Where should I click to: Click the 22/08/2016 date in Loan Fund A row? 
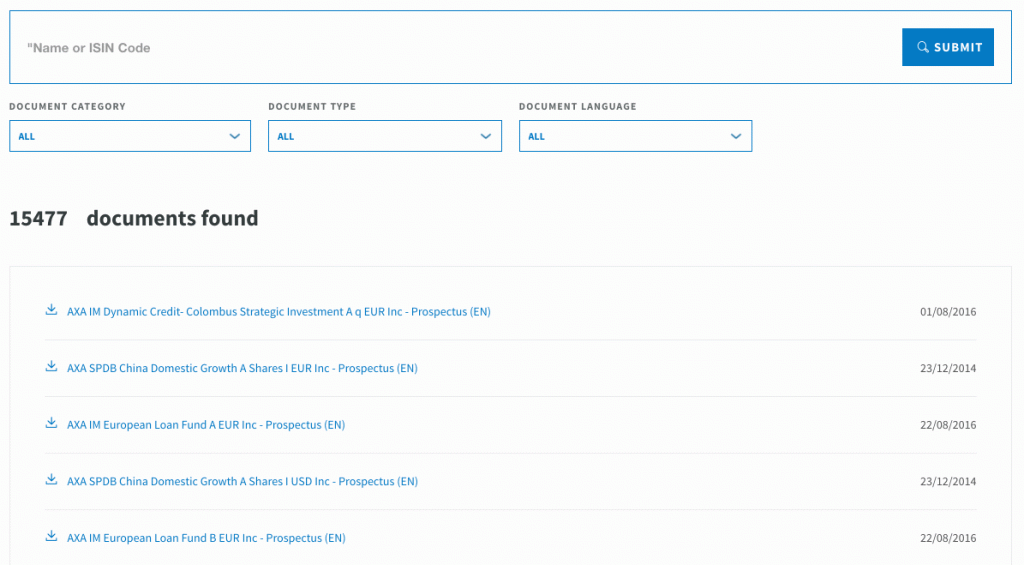[948, 425]
